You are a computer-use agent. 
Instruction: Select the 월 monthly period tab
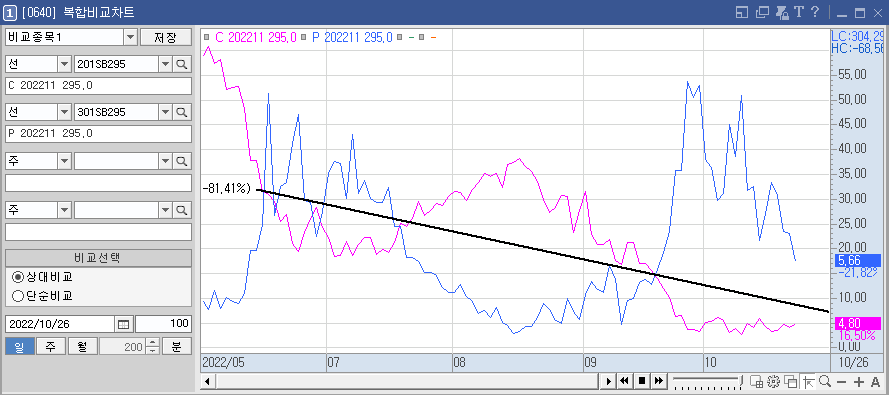point(83,346)
